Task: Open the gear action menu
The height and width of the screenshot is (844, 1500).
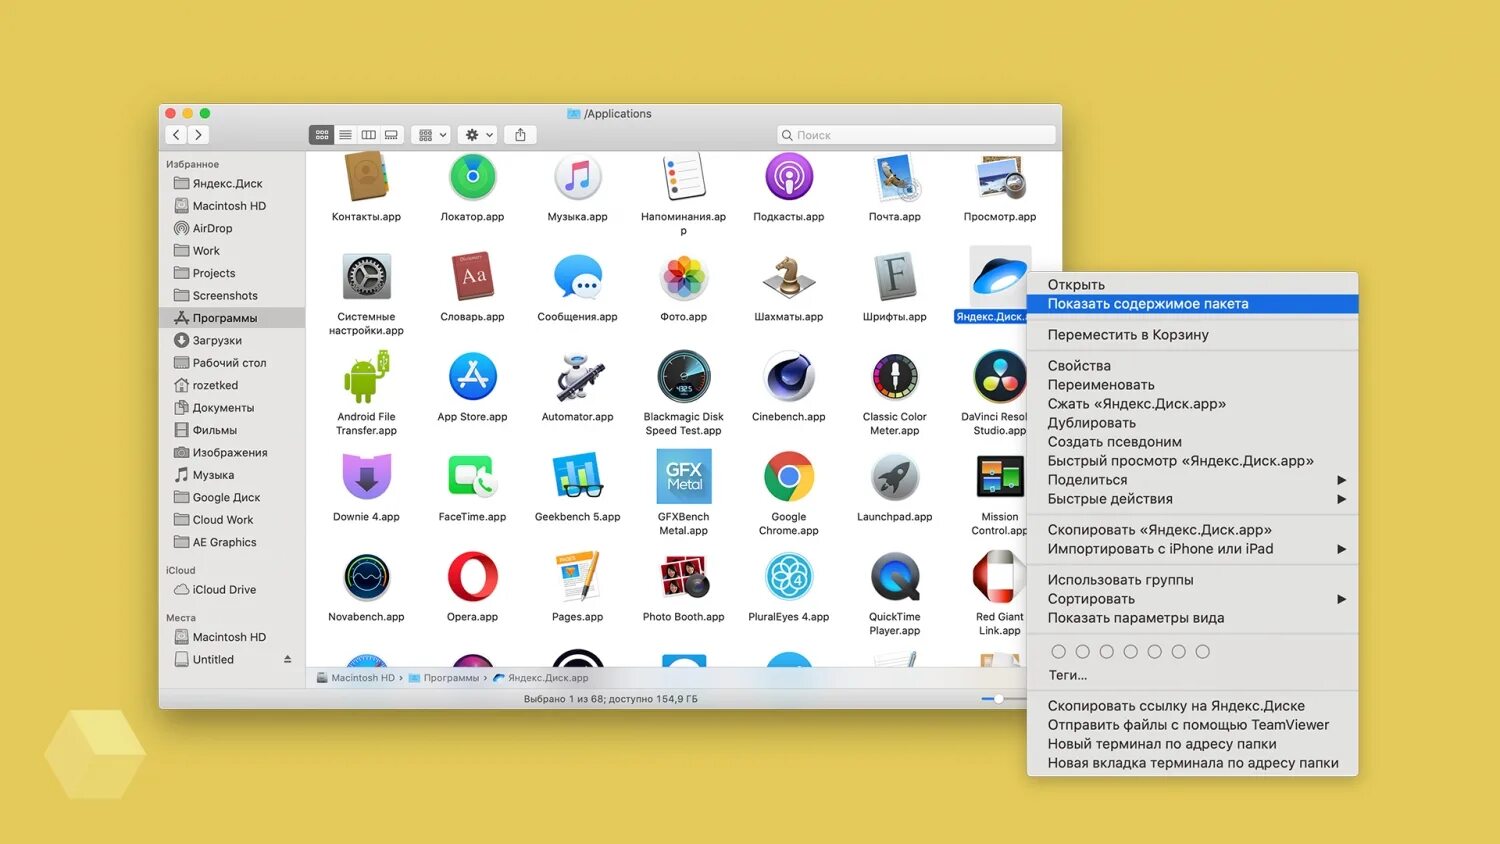Action: (x=478, y=135)
